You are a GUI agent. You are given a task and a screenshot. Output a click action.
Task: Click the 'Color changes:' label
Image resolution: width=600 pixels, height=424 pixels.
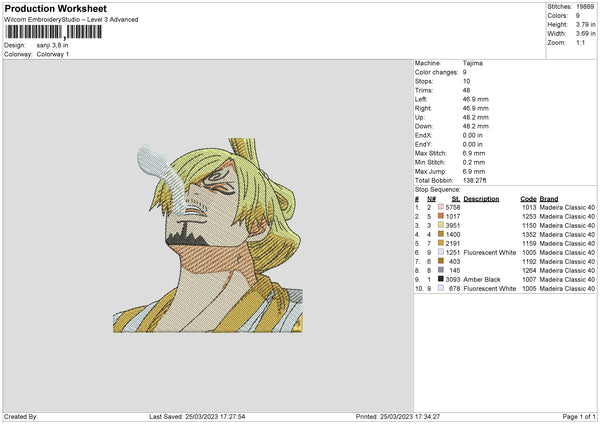click(436, 72)
